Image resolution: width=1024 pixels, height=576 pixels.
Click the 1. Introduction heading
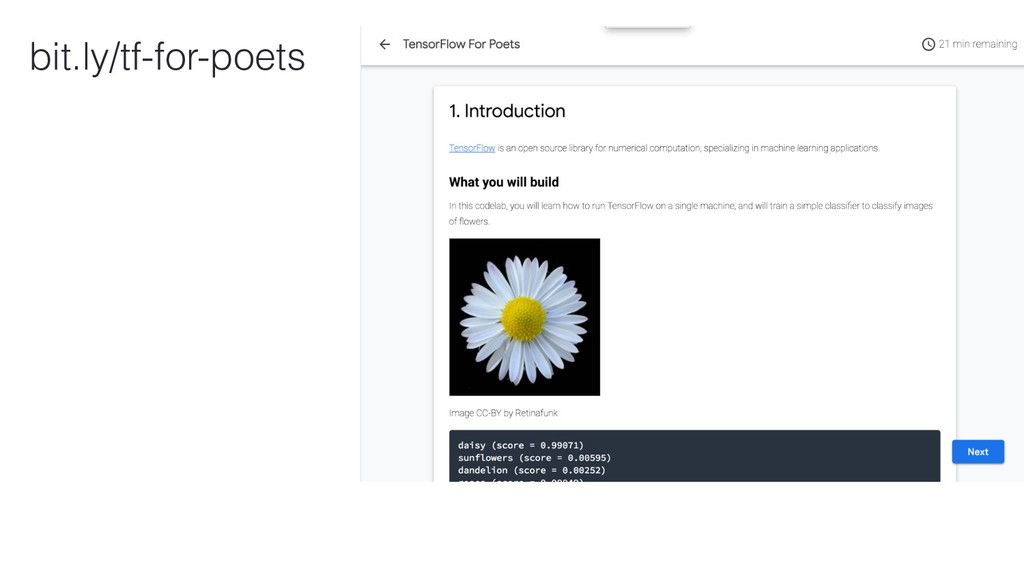(507, 111)
